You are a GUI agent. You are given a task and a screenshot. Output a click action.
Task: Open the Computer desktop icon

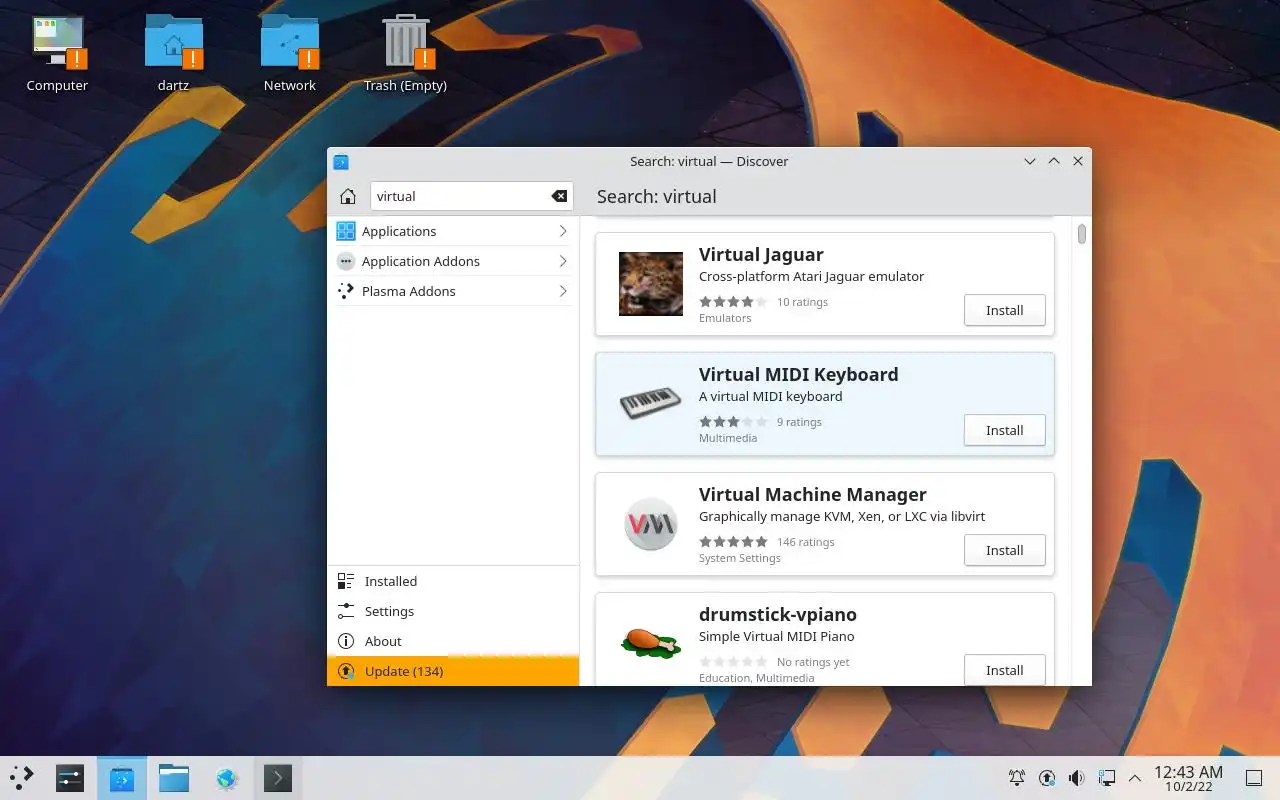[57, 54]
